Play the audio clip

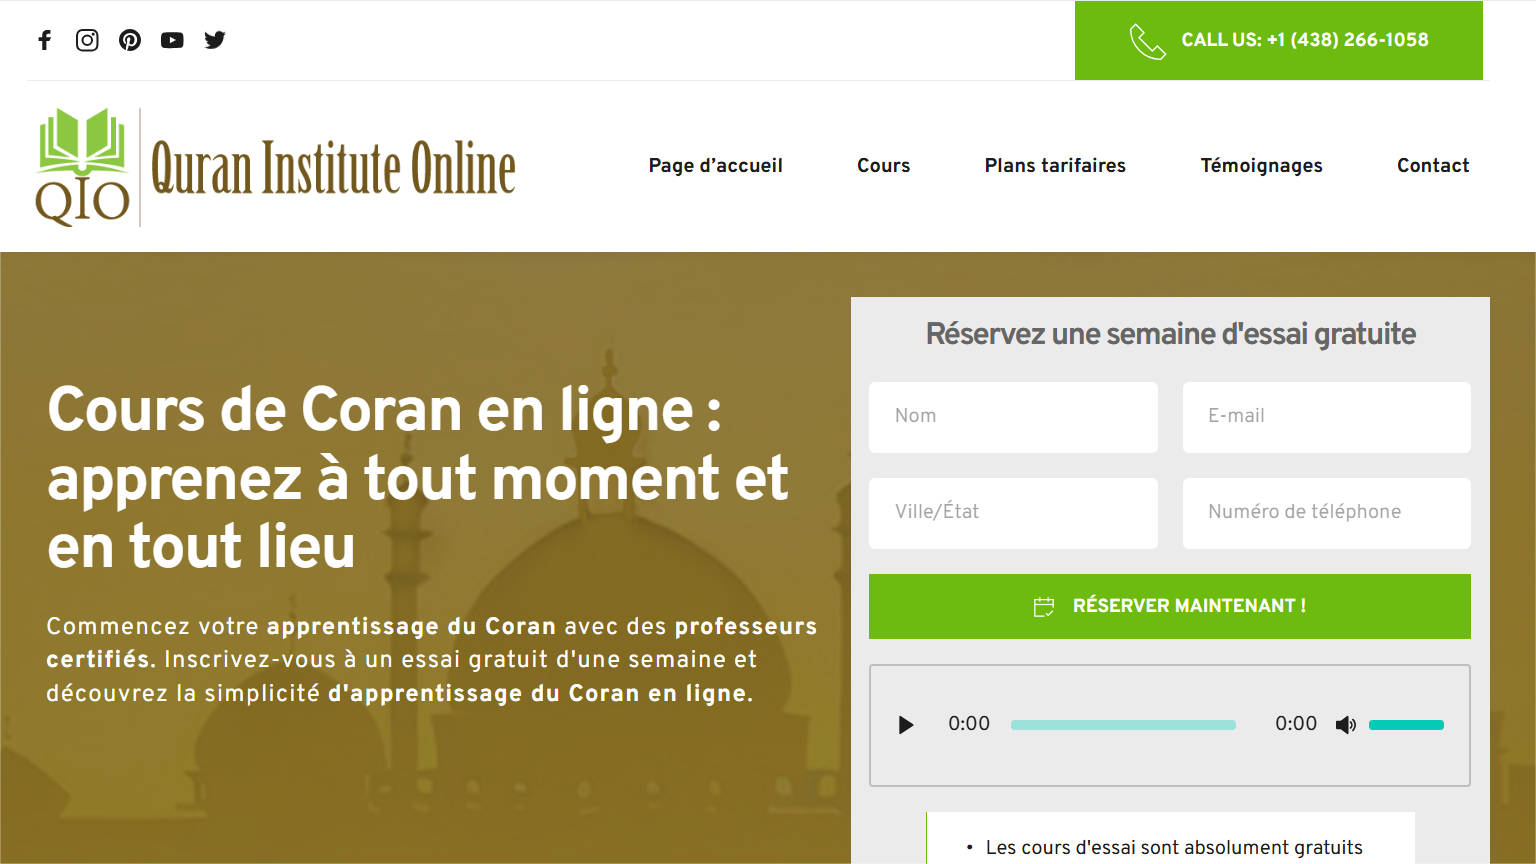click(x=906, y=725)
